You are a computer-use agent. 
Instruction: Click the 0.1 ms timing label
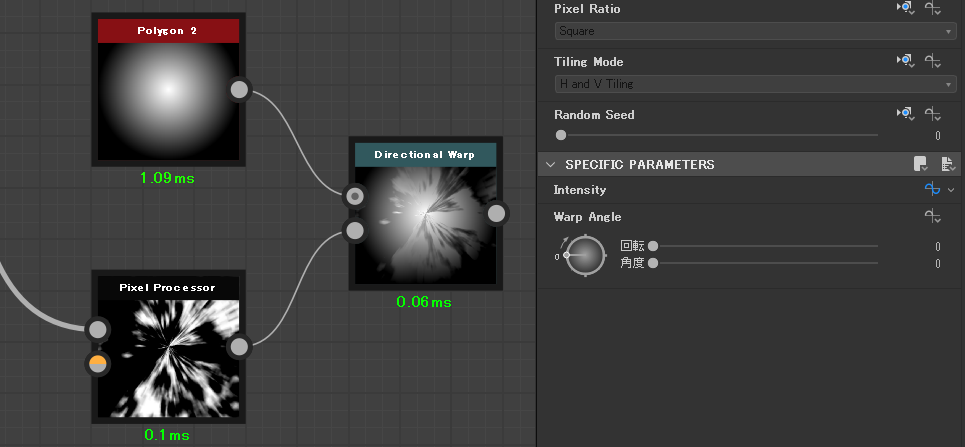click(167, 435)
